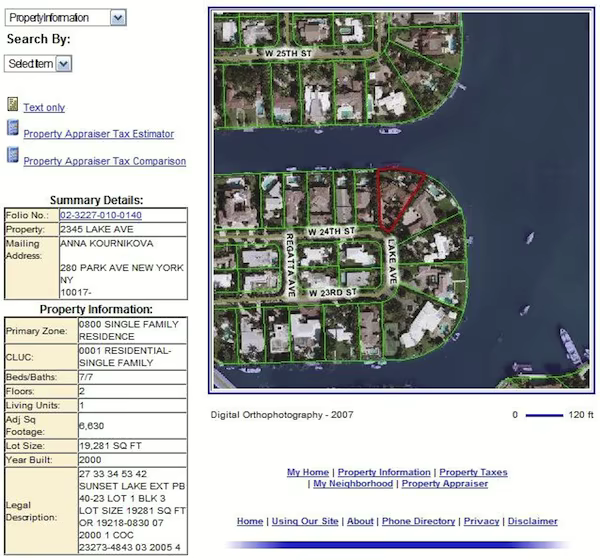Open the Text only link
The width and height of the screenshot is (600, 560).
click(44, 107)
